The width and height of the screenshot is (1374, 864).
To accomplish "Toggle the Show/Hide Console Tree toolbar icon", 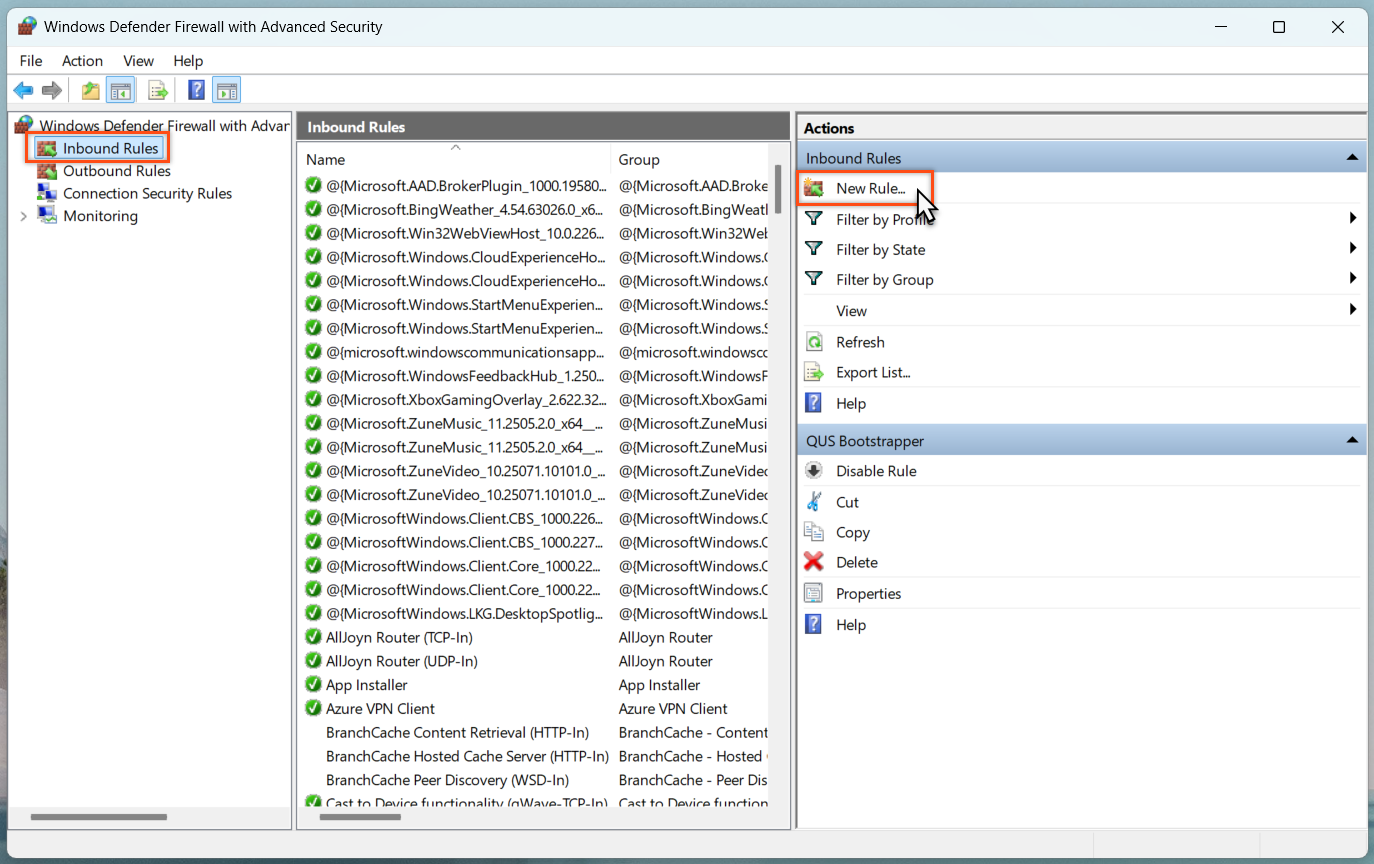I will click(121, 91).
